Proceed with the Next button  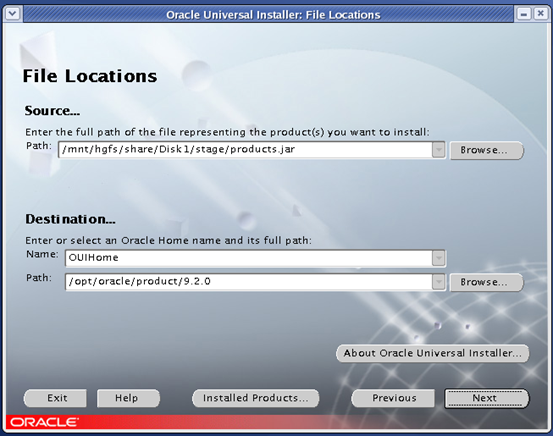(487, 399)
